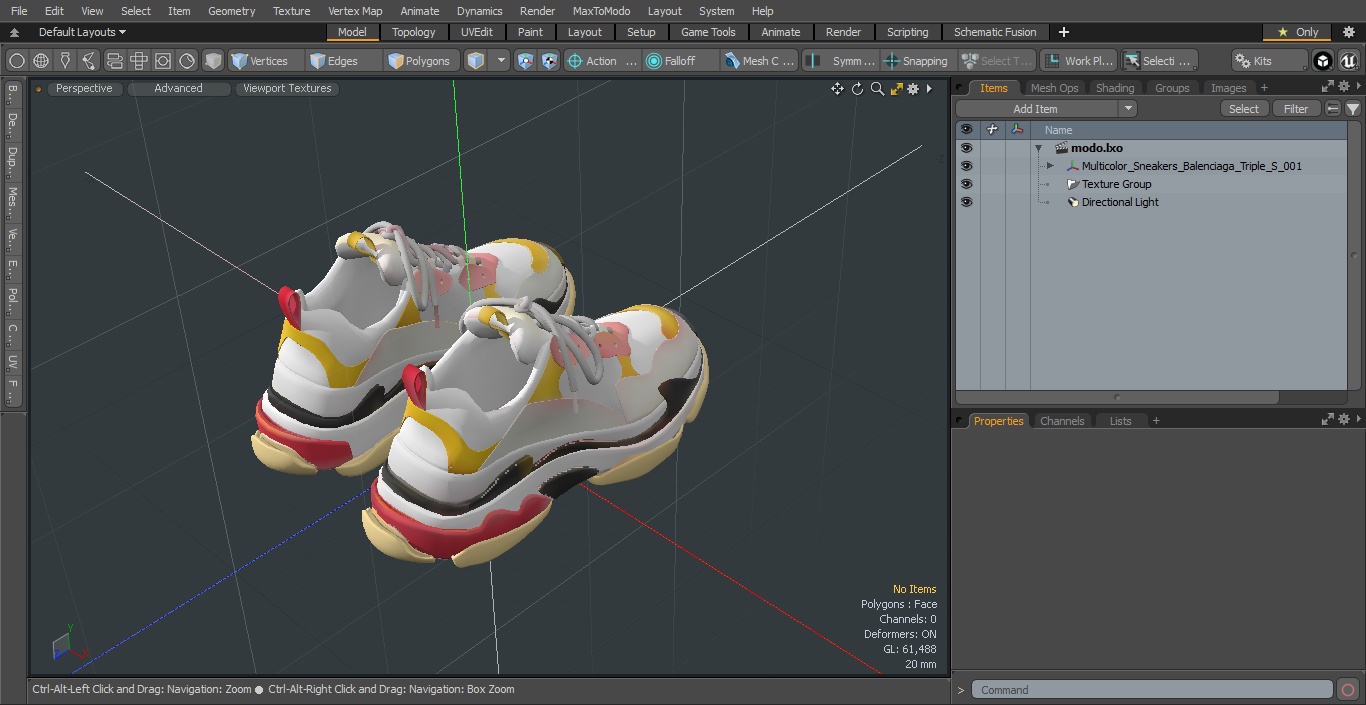This screenshot has height=705, width=1366.
Task: Click the Select button in Items panel
Action: click(x=1244, y=109)
